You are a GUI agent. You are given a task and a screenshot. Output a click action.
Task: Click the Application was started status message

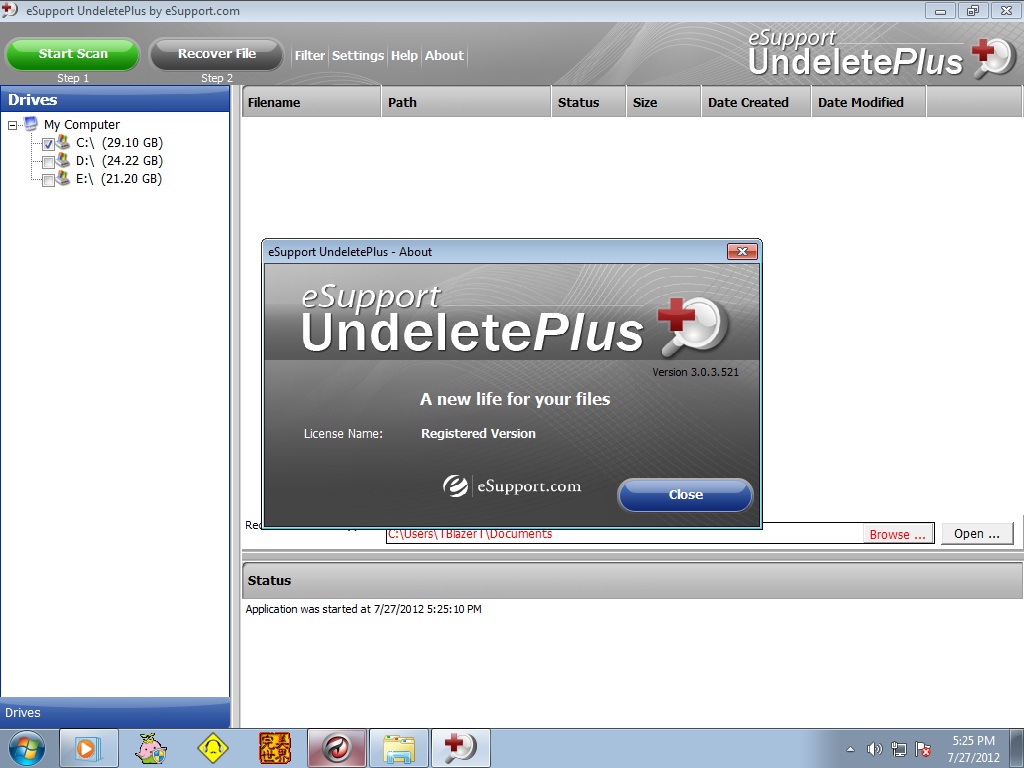coord(363,609)
